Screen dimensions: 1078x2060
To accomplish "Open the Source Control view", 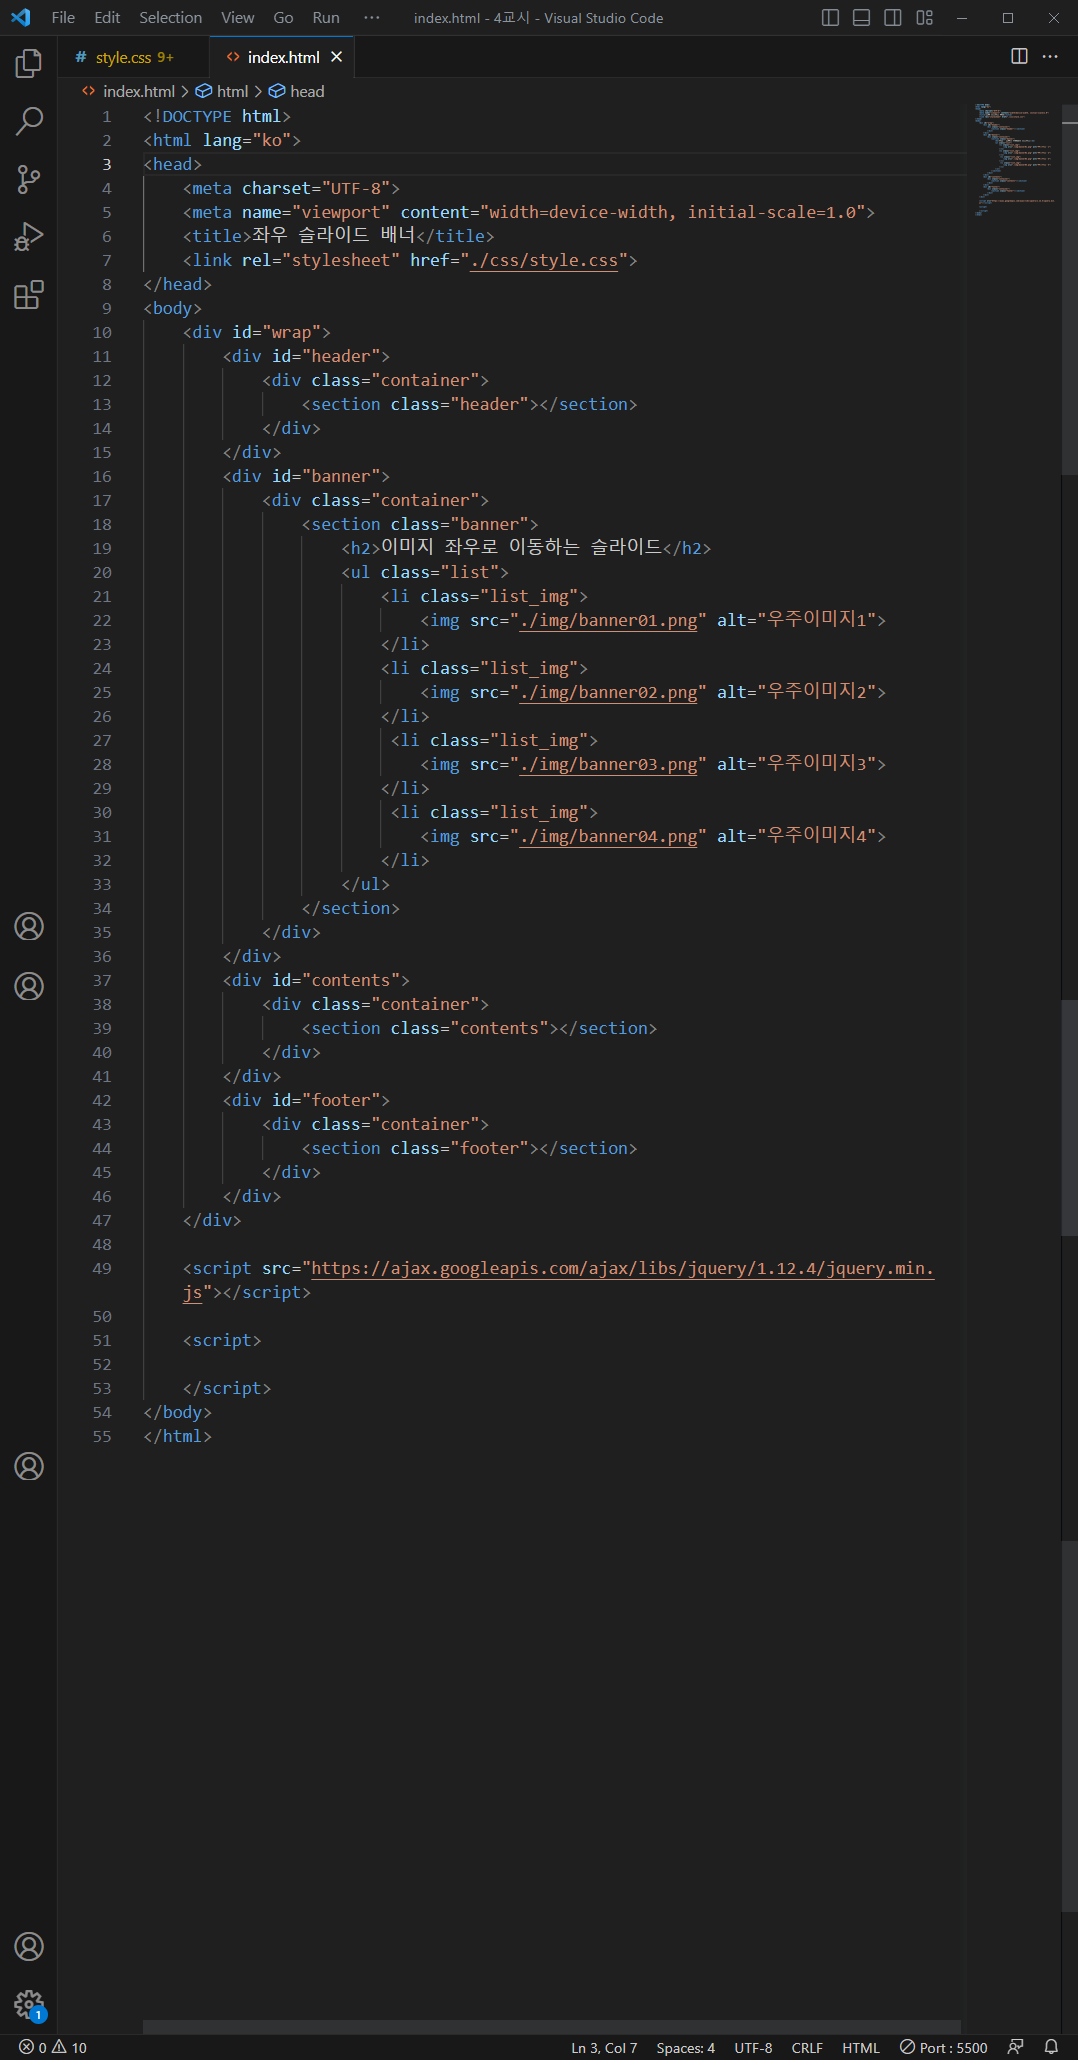I will [x=29, y=179].
